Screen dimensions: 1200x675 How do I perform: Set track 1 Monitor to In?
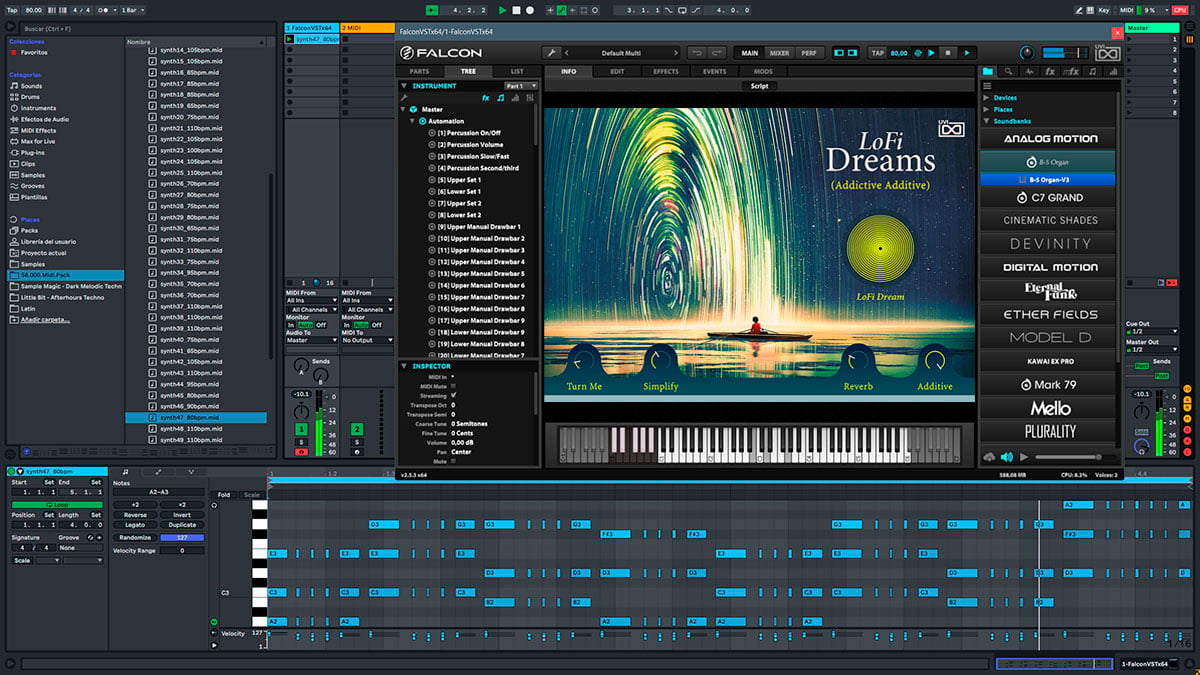coord(291,325)
